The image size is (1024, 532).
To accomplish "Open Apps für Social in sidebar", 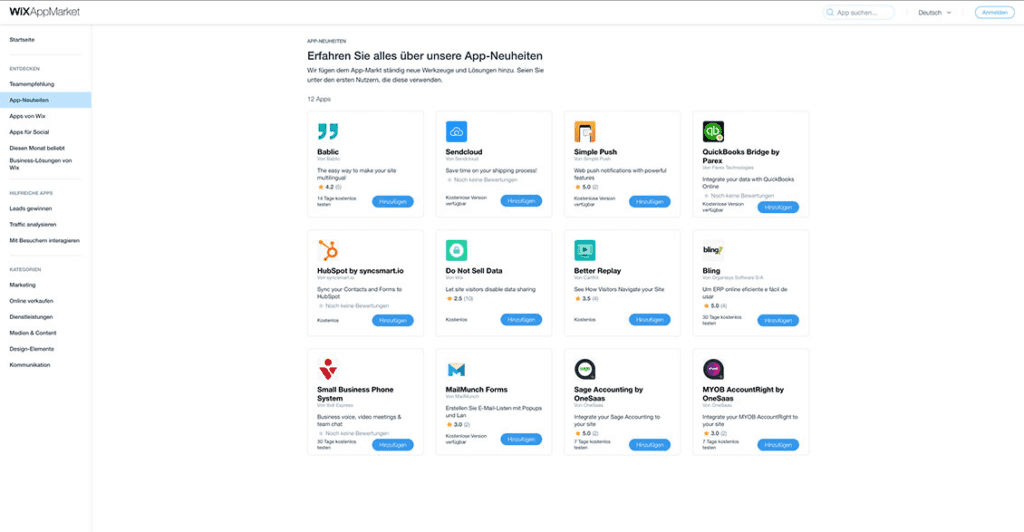I will pyautogui.click(x=29, y=132).
